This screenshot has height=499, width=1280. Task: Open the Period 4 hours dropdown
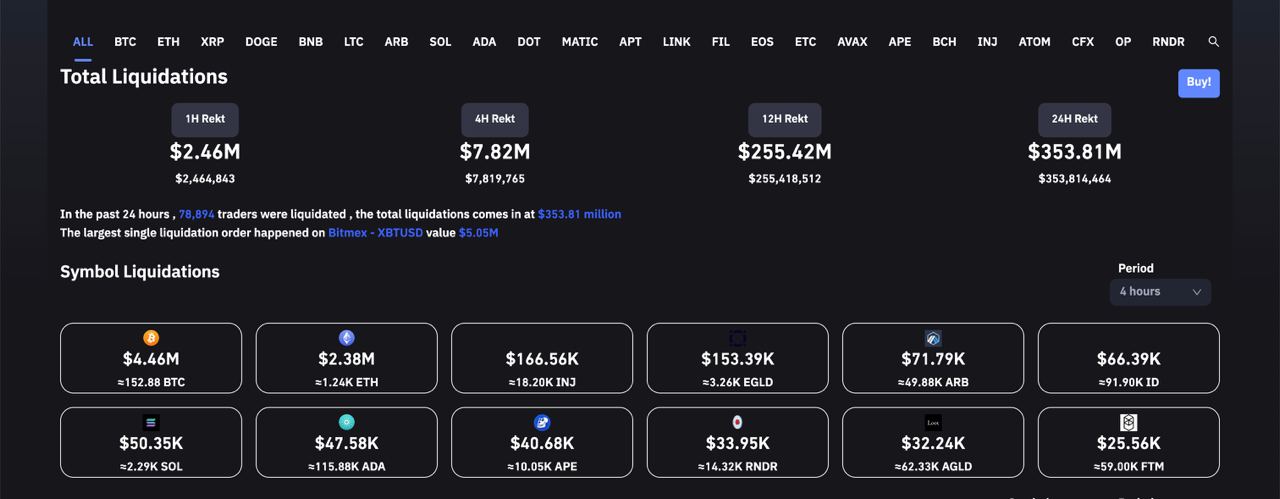pos(1160,292)
